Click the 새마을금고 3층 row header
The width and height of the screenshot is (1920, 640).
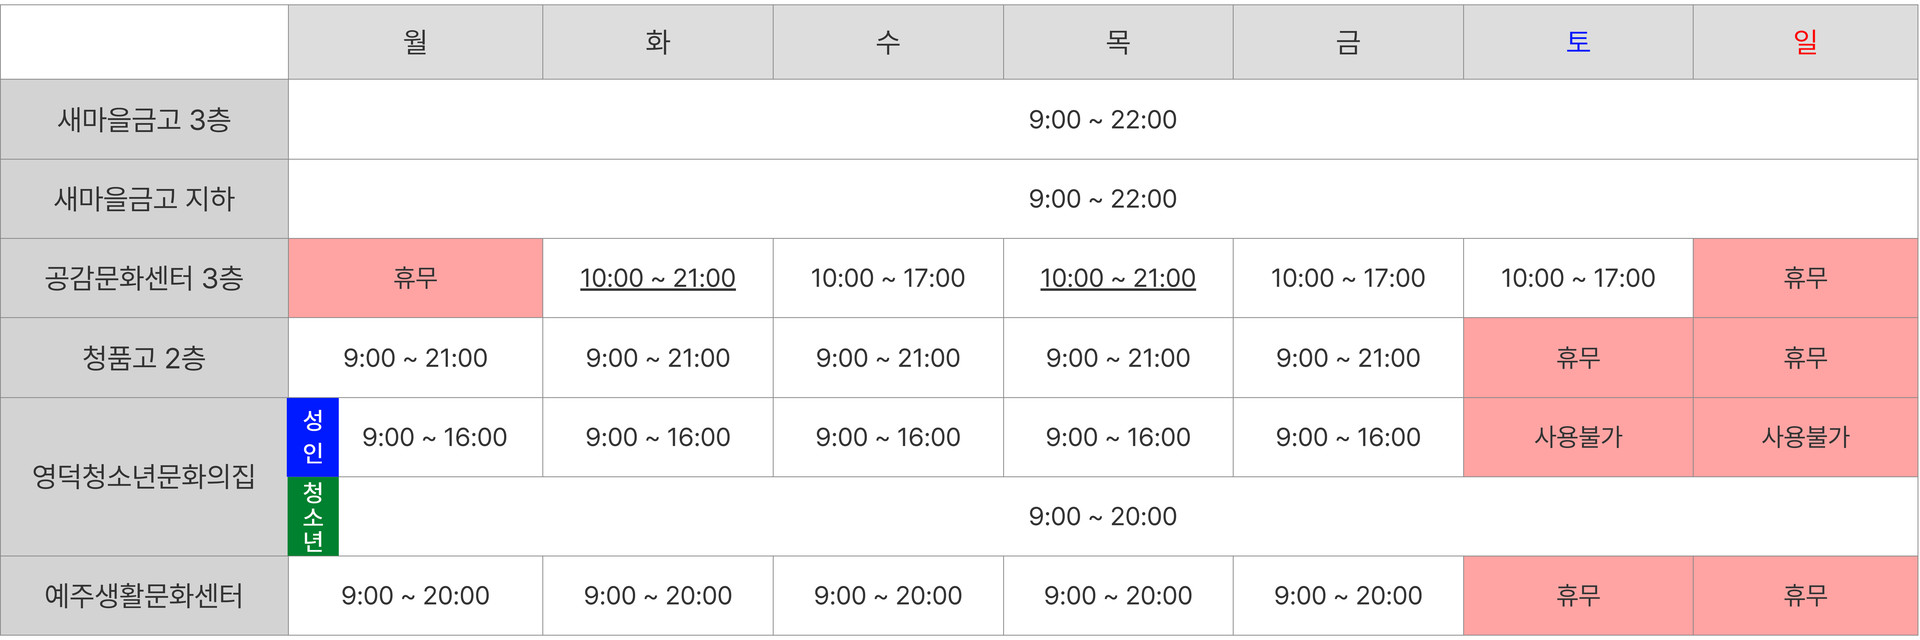[x=144, y=120]
